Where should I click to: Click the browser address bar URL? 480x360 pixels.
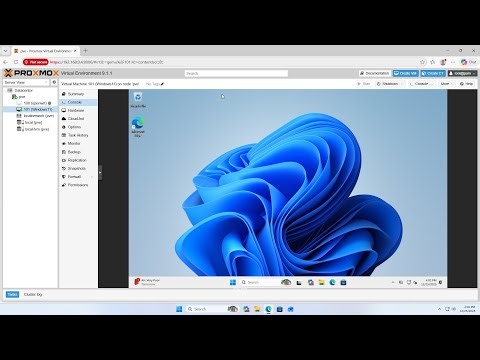[107, 62]
